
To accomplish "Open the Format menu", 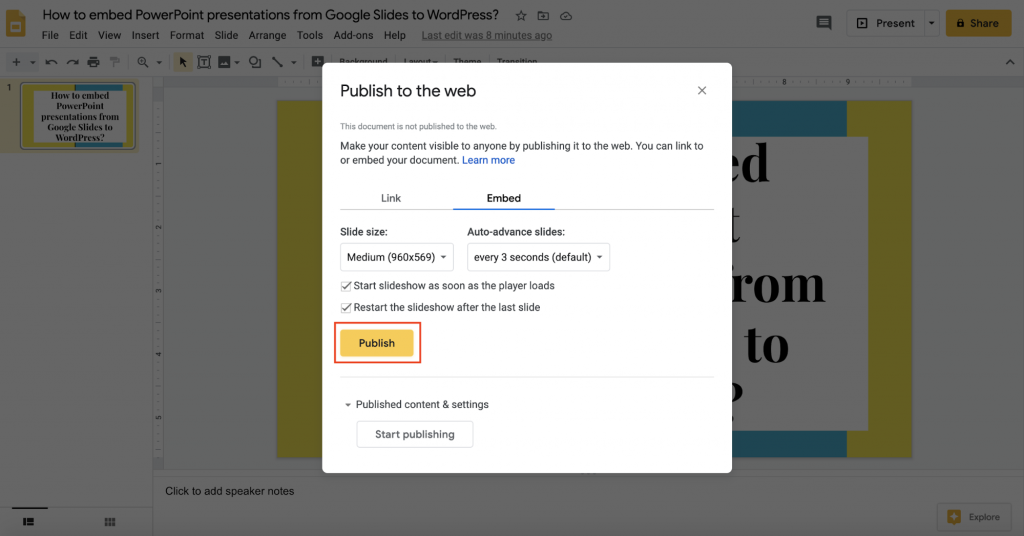I will click(187, 35).
